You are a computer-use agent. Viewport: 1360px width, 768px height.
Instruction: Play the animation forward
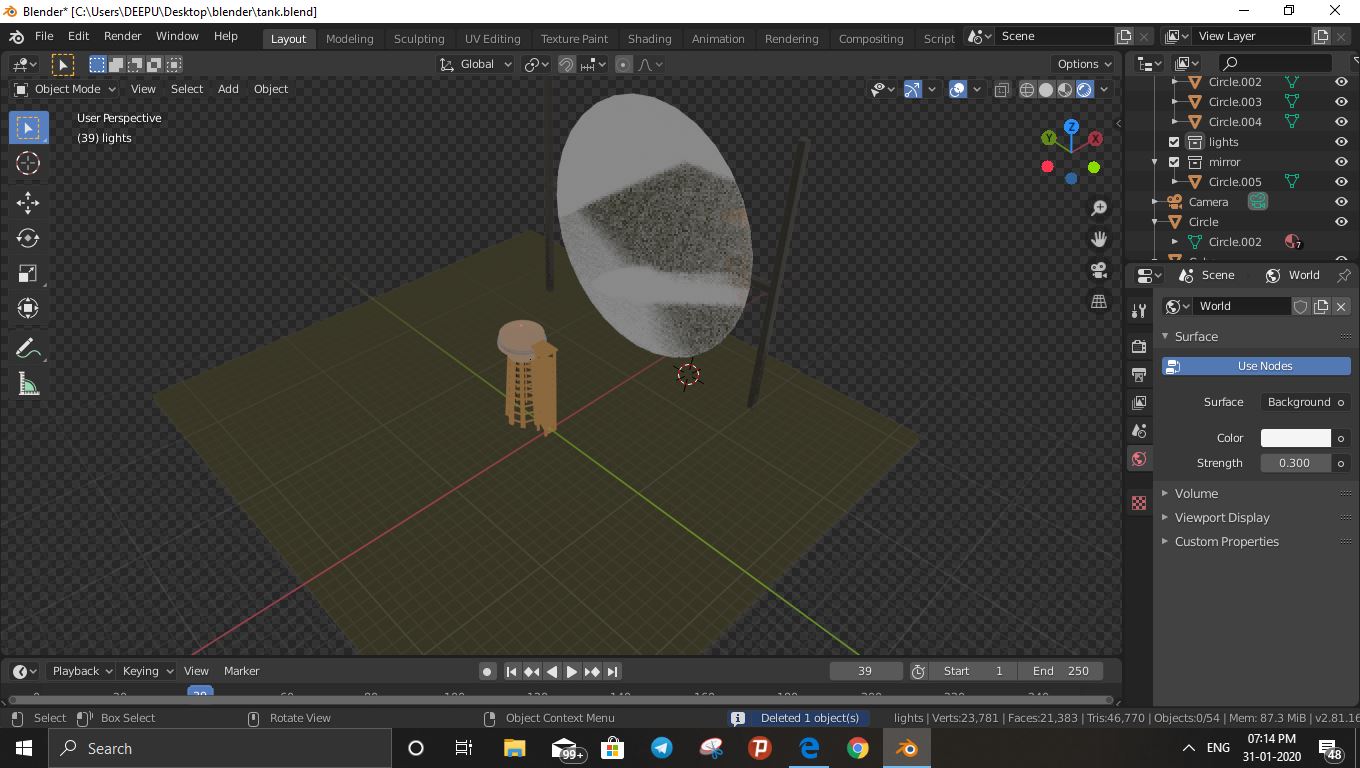pyautogui.click(x=571, y=671)
